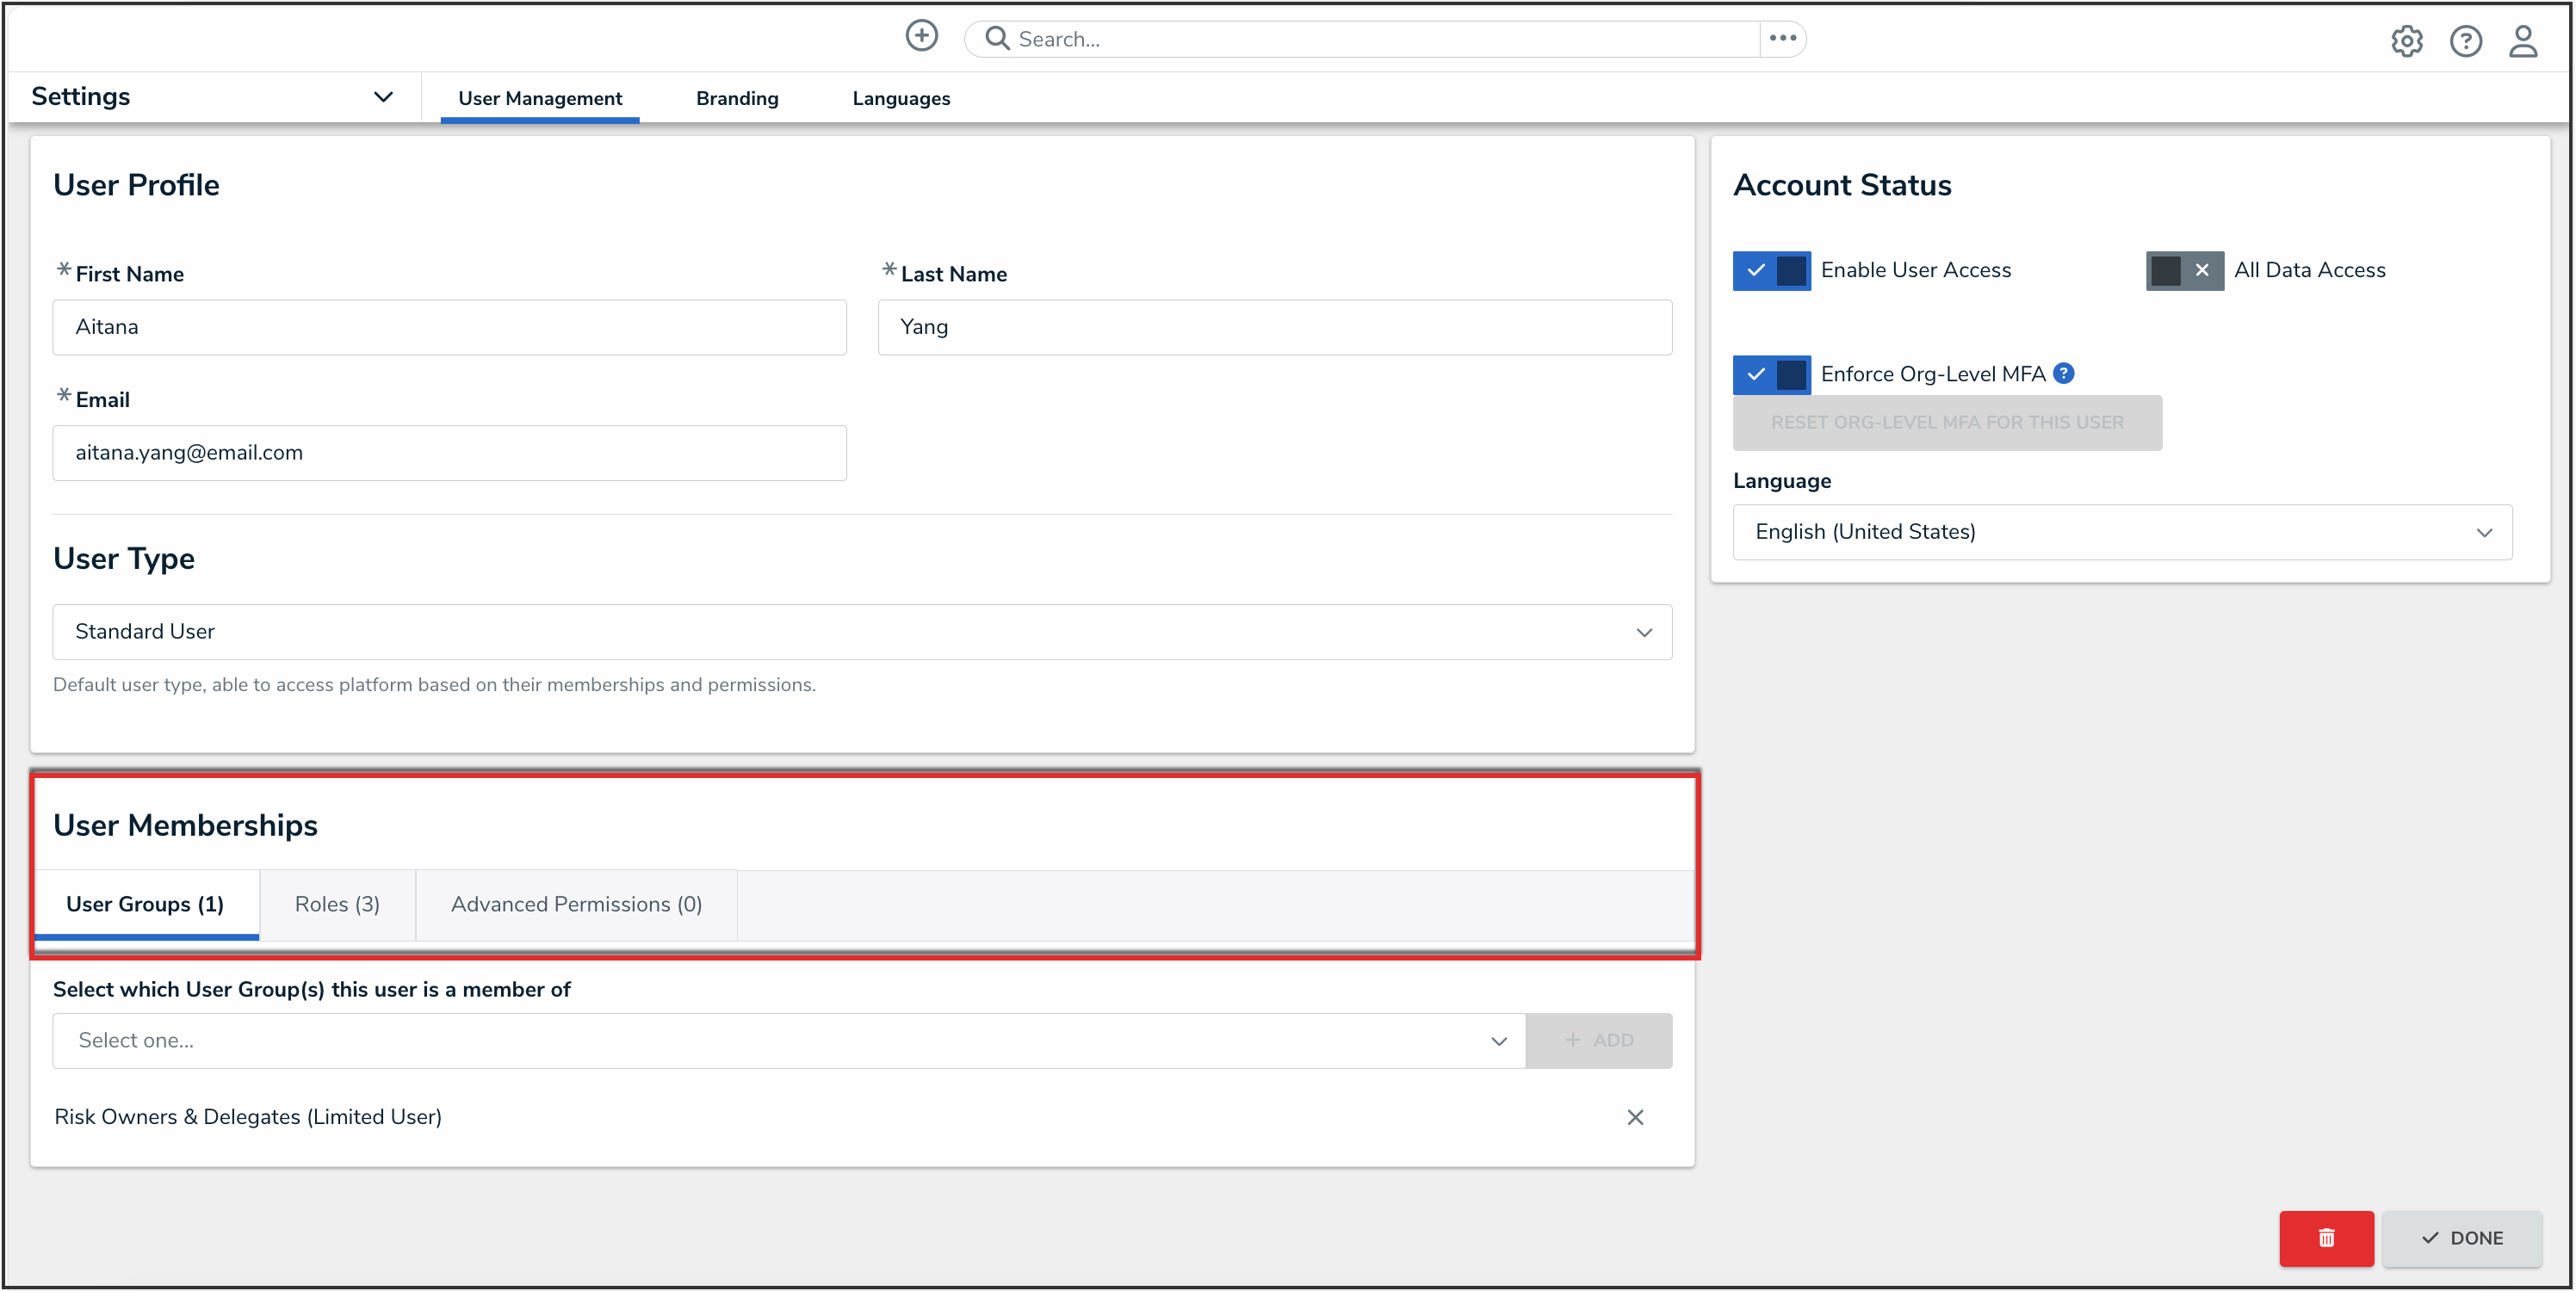Open the help question mark icon
The height and width of the screenshot is (1291, 2576).
pyautogui.click(x=2465, y=41)
